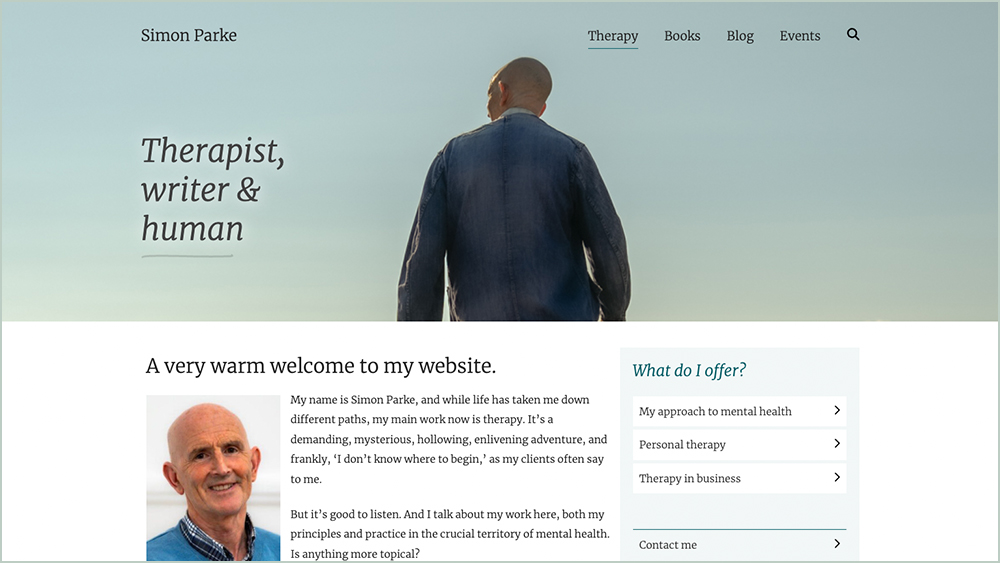Click arrow beside Therapy in business
The height and width of the screenshot is (563, 1000).
coord(837,478)
